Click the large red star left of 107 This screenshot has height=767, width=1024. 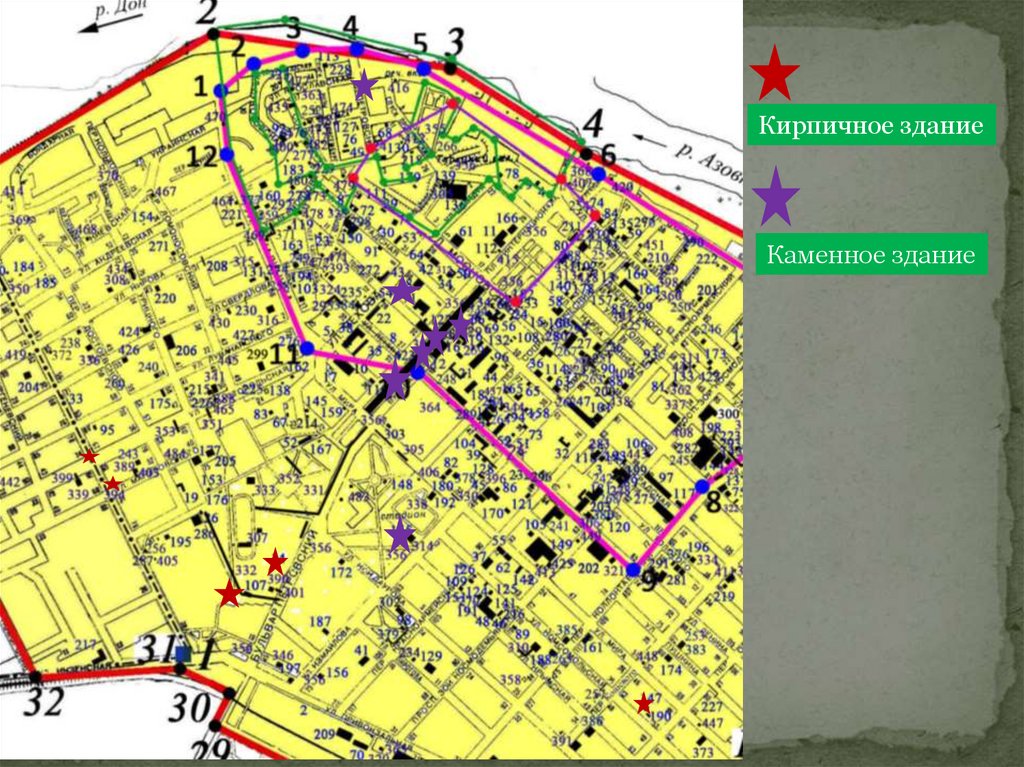click(229, 594)
